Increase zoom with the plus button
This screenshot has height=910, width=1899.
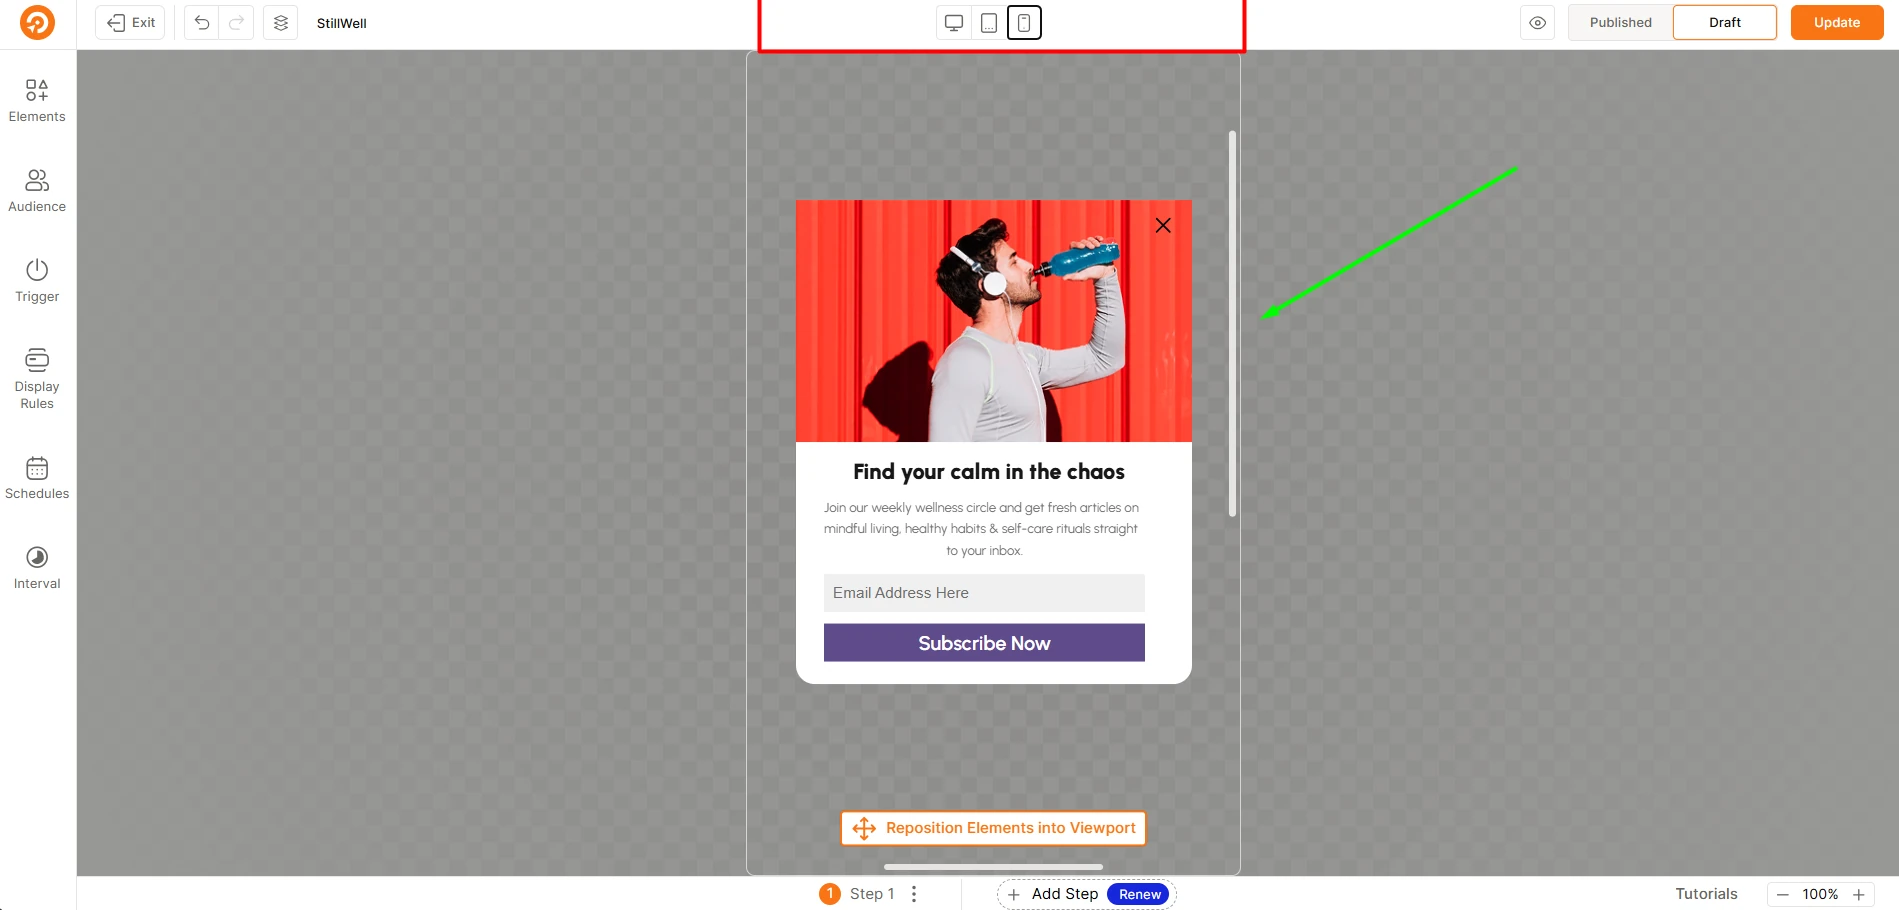click(x=1859, y=894)
